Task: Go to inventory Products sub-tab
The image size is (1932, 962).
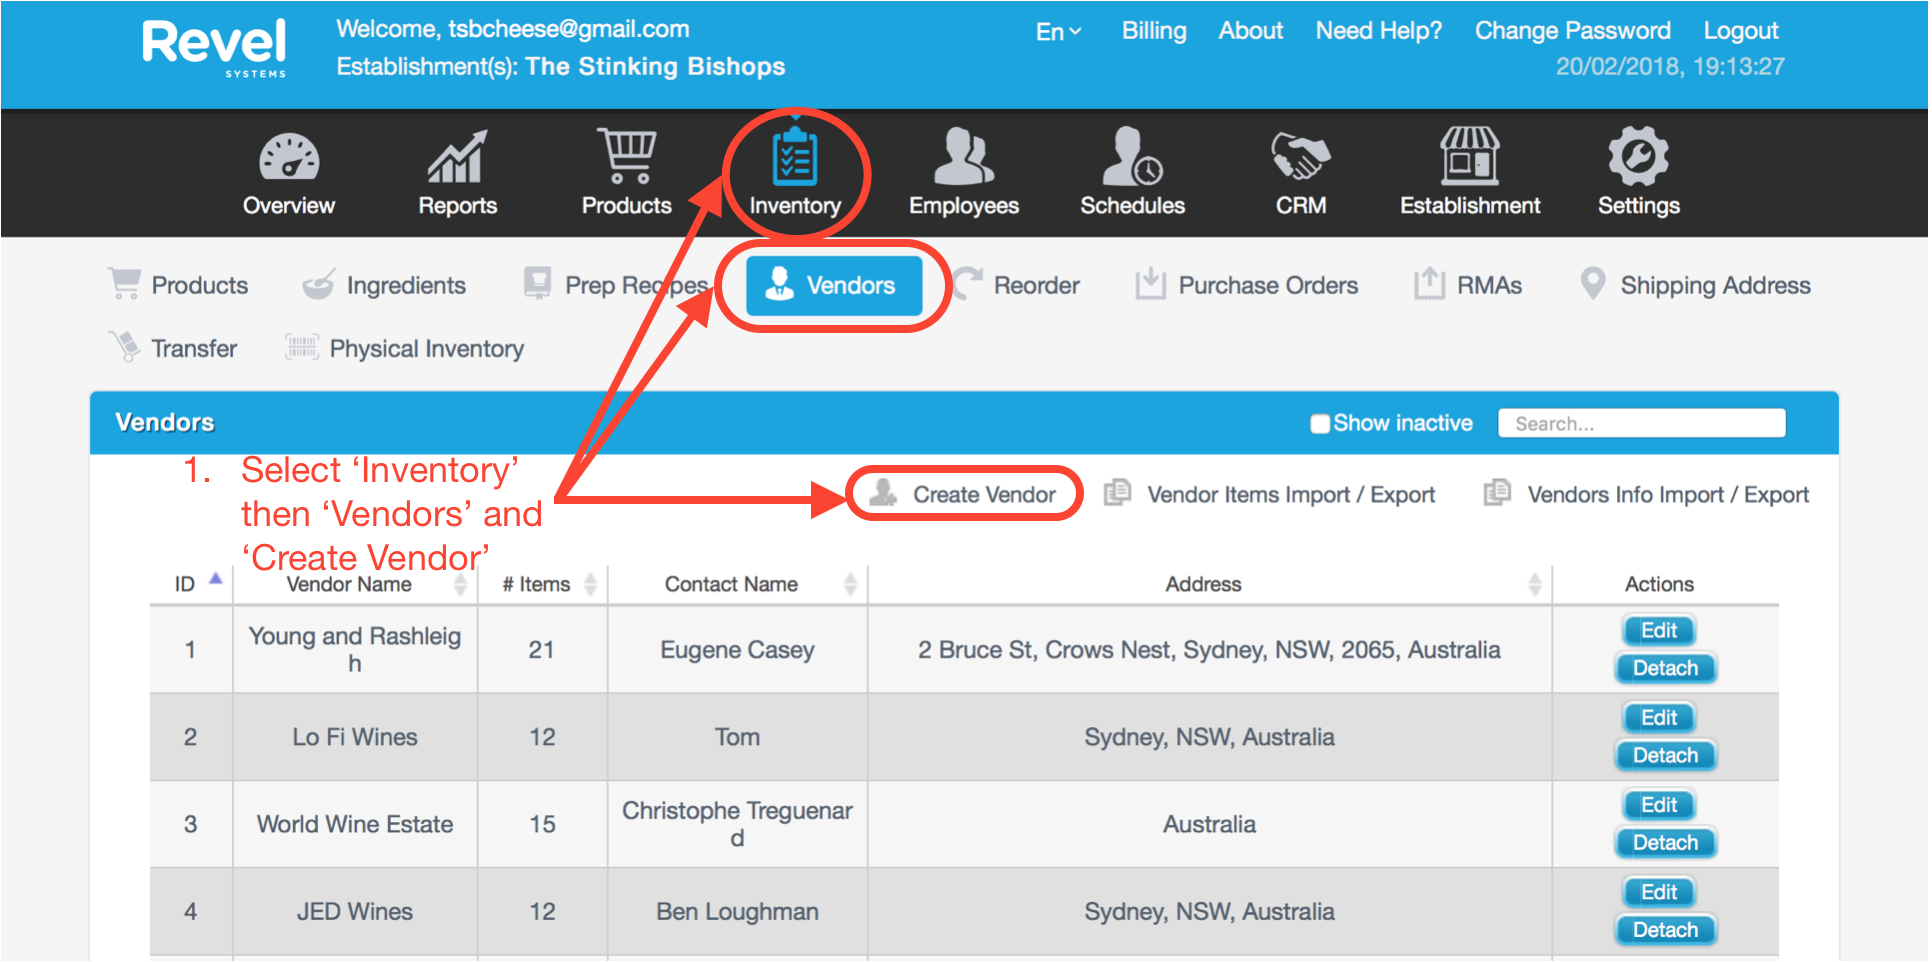Action: pyautogui.click(x=178, y=285)
